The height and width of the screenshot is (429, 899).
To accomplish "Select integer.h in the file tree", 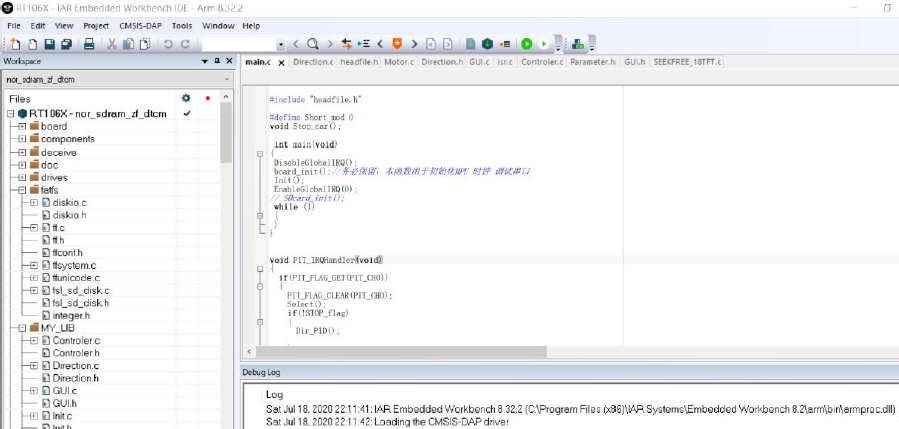I will point(71,315).
